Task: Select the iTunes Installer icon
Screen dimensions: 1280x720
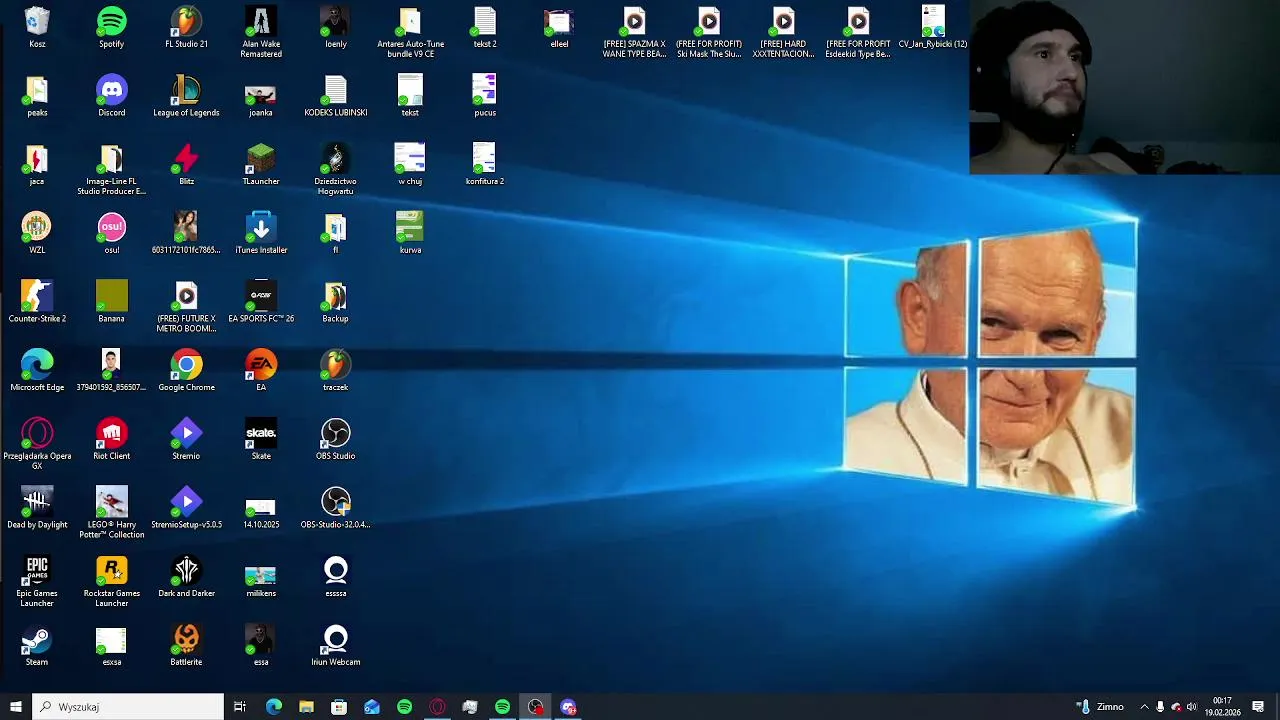Action: click(x=261, y=234)
